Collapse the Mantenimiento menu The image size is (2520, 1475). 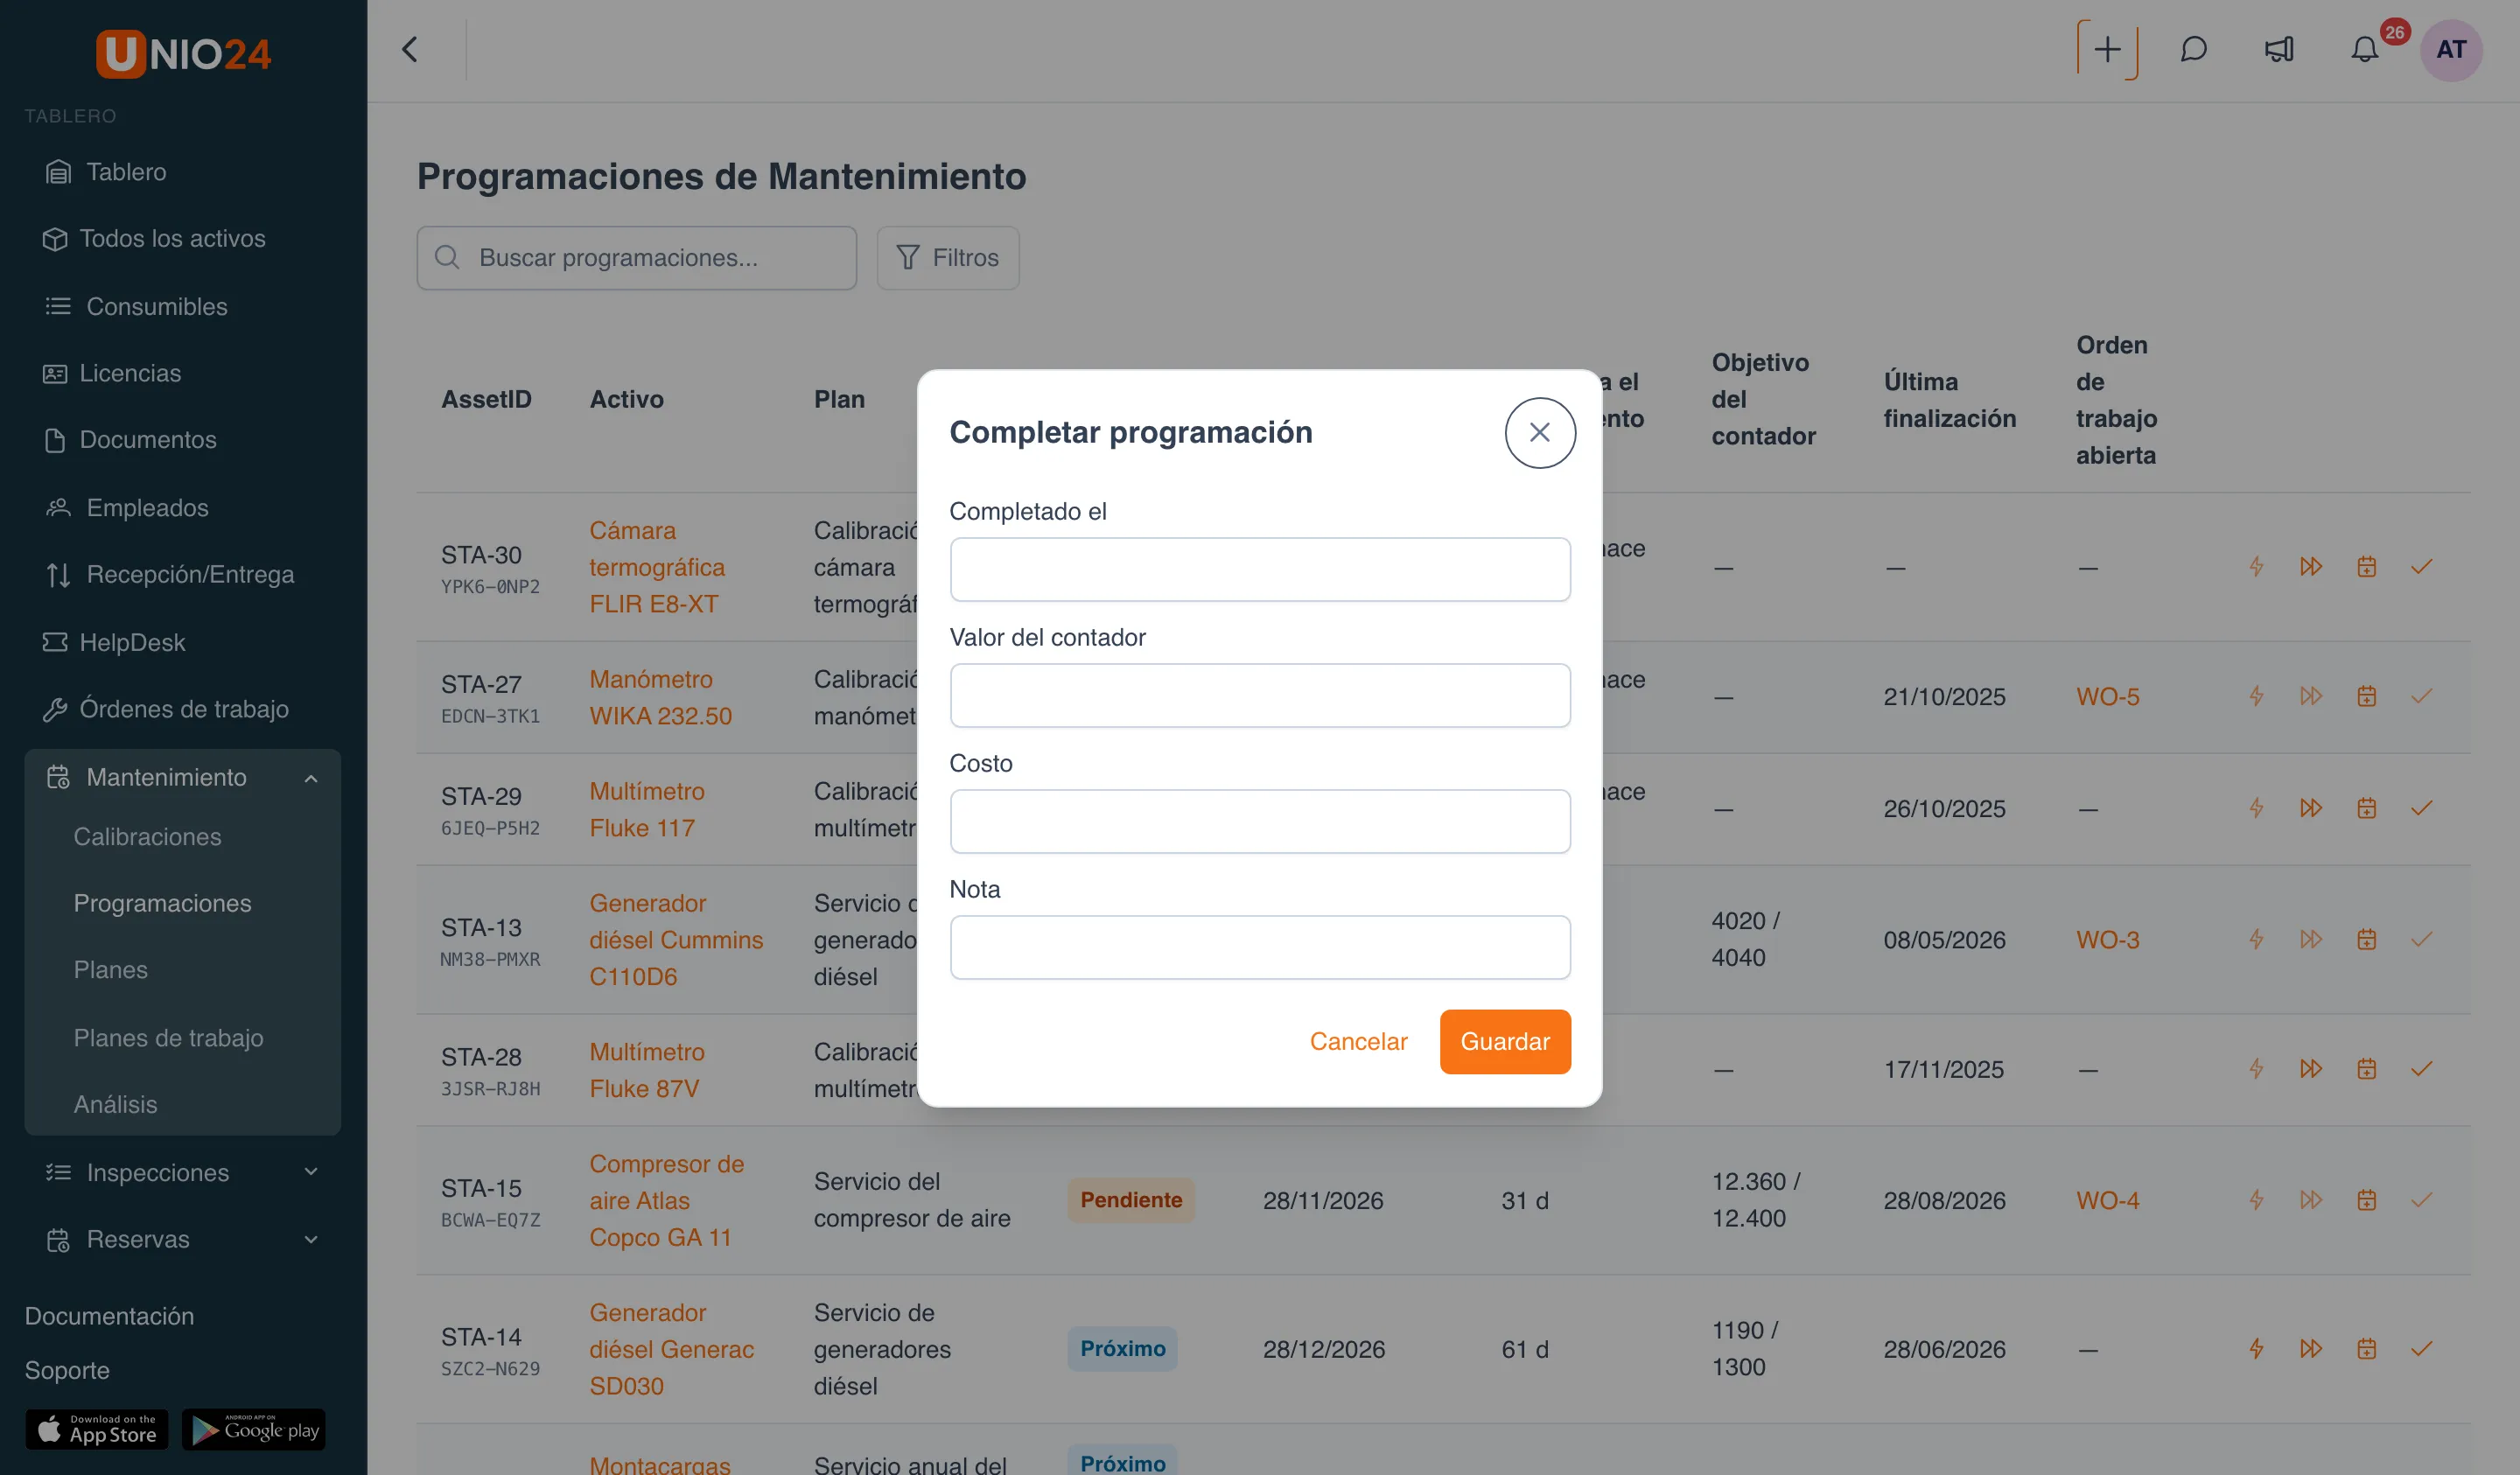pyautogui.click(x=183, y=777)
